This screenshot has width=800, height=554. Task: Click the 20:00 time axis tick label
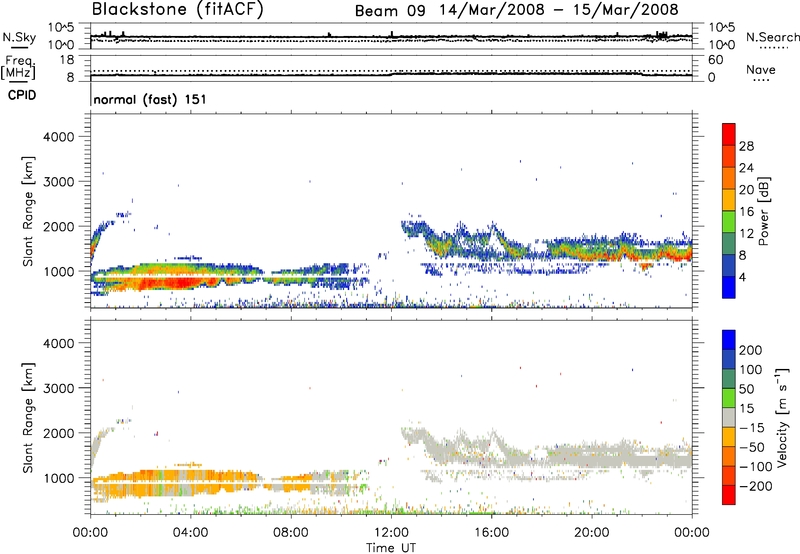pos(592,533)
